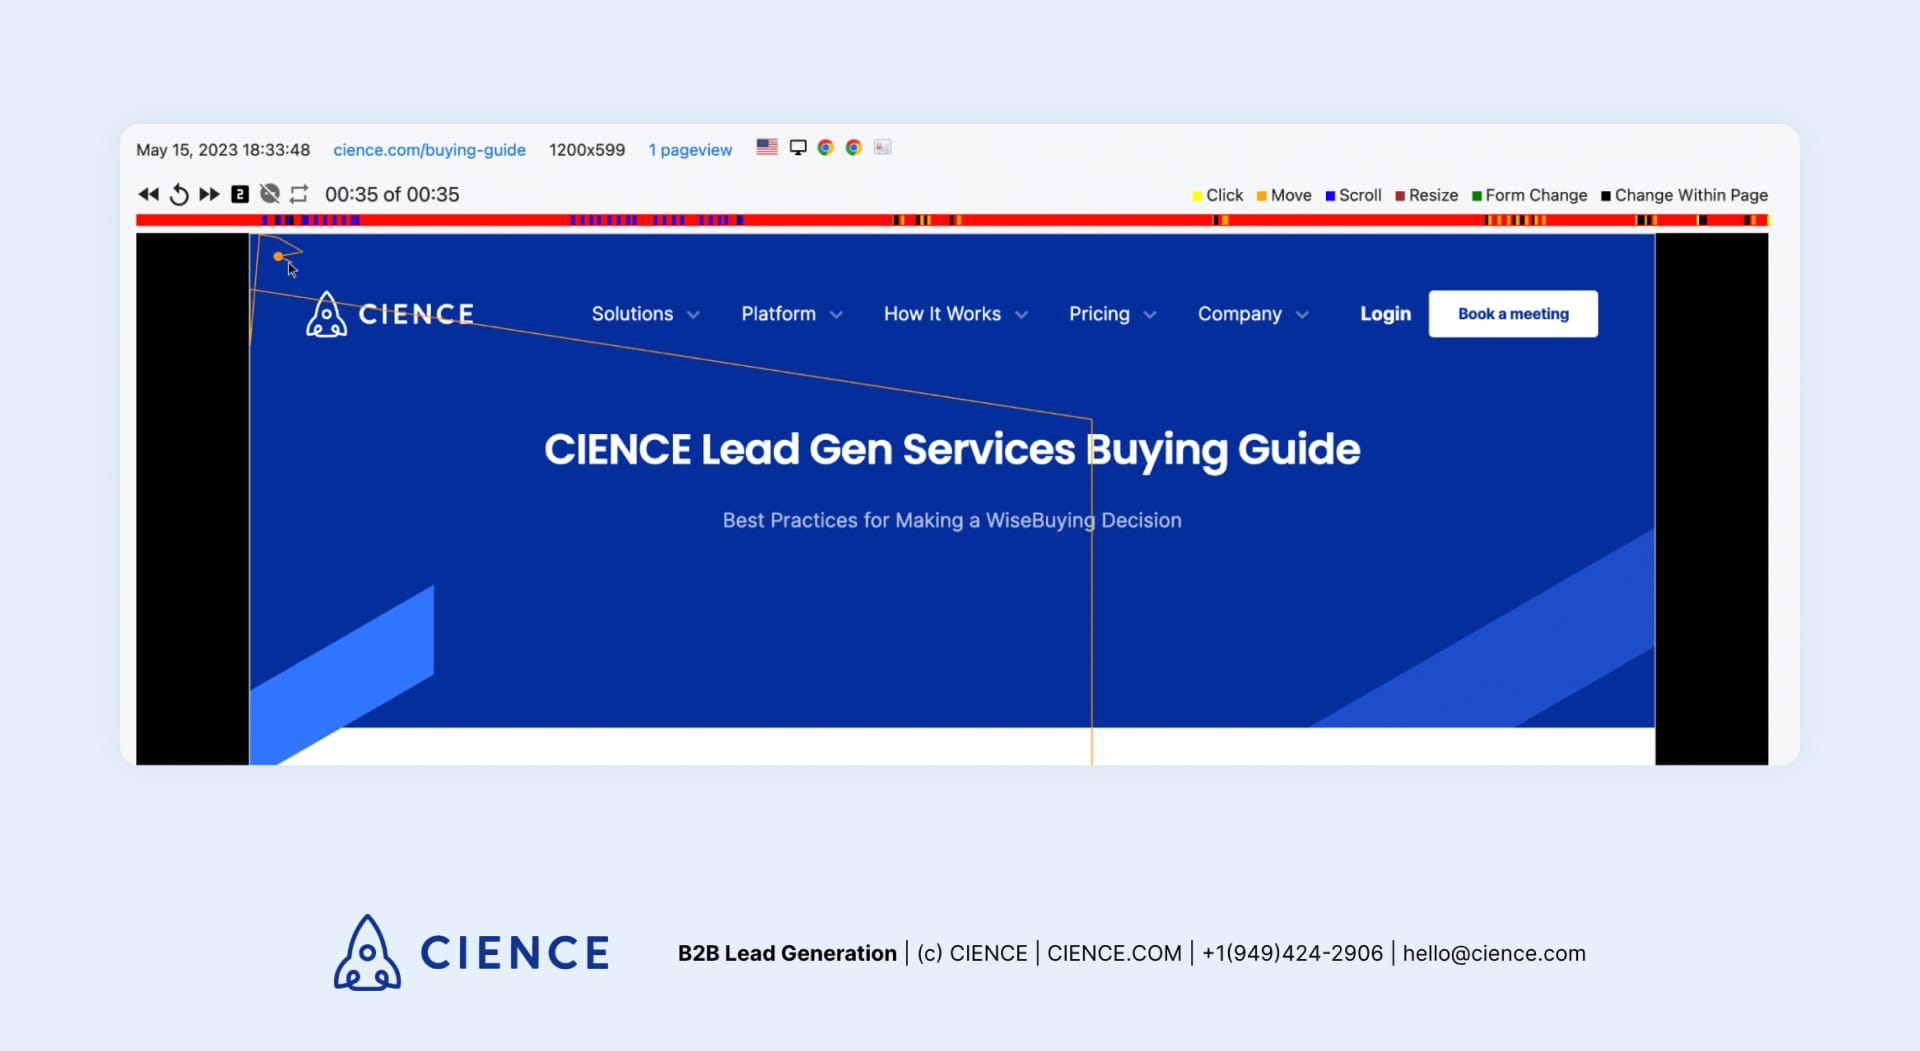Click the Login link
The height and width of the screenshot is (1051, 1920).
1385,314
